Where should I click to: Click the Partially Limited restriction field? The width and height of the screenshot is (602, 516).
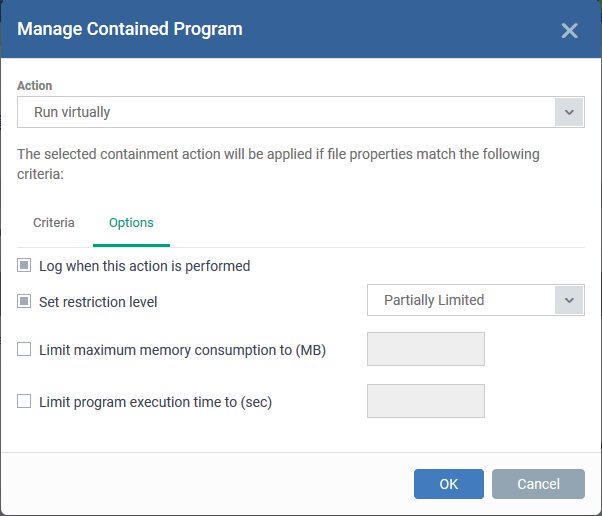[x=476, y=300]
